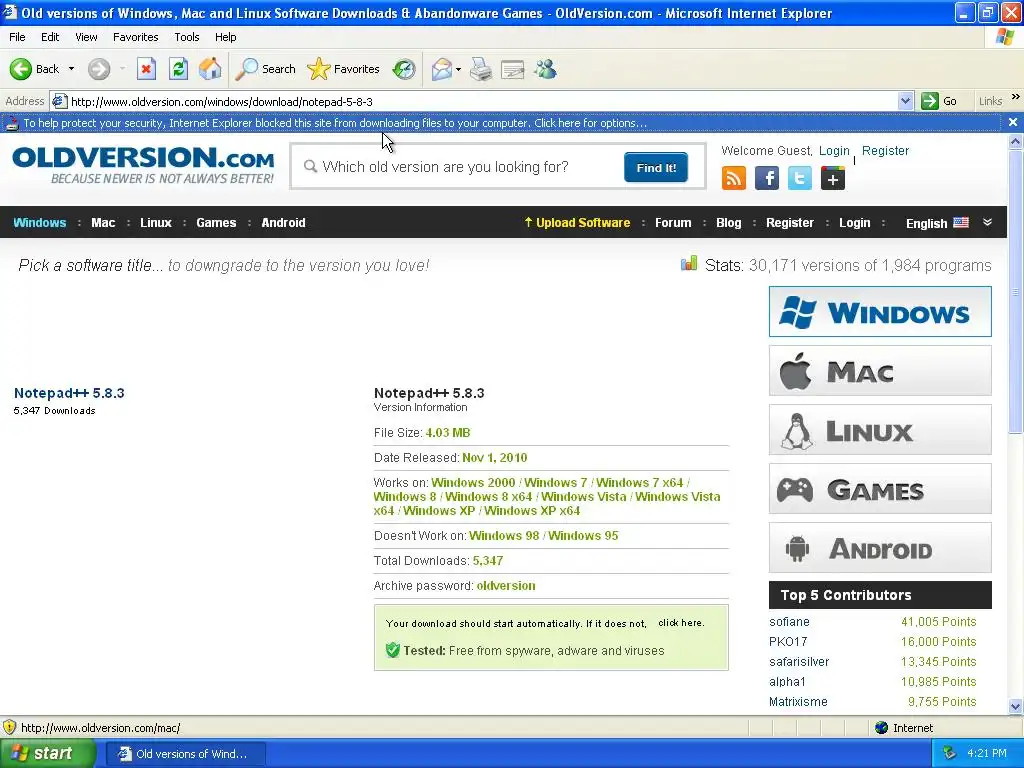Select the Games controller banner
Screen dimensions: 1024x768
(x=880, y=488)
